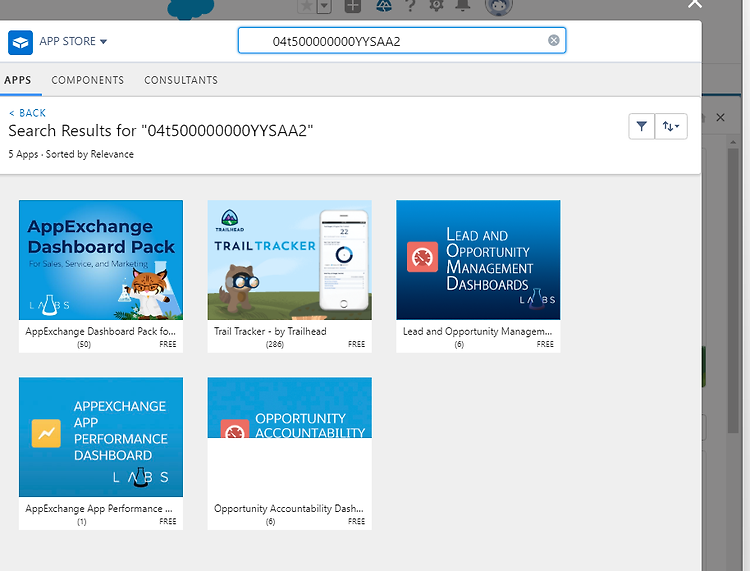This screenshot has height=571, width=750.
Task: Open the user avatar profile icon
Action: tap(498, 6)
